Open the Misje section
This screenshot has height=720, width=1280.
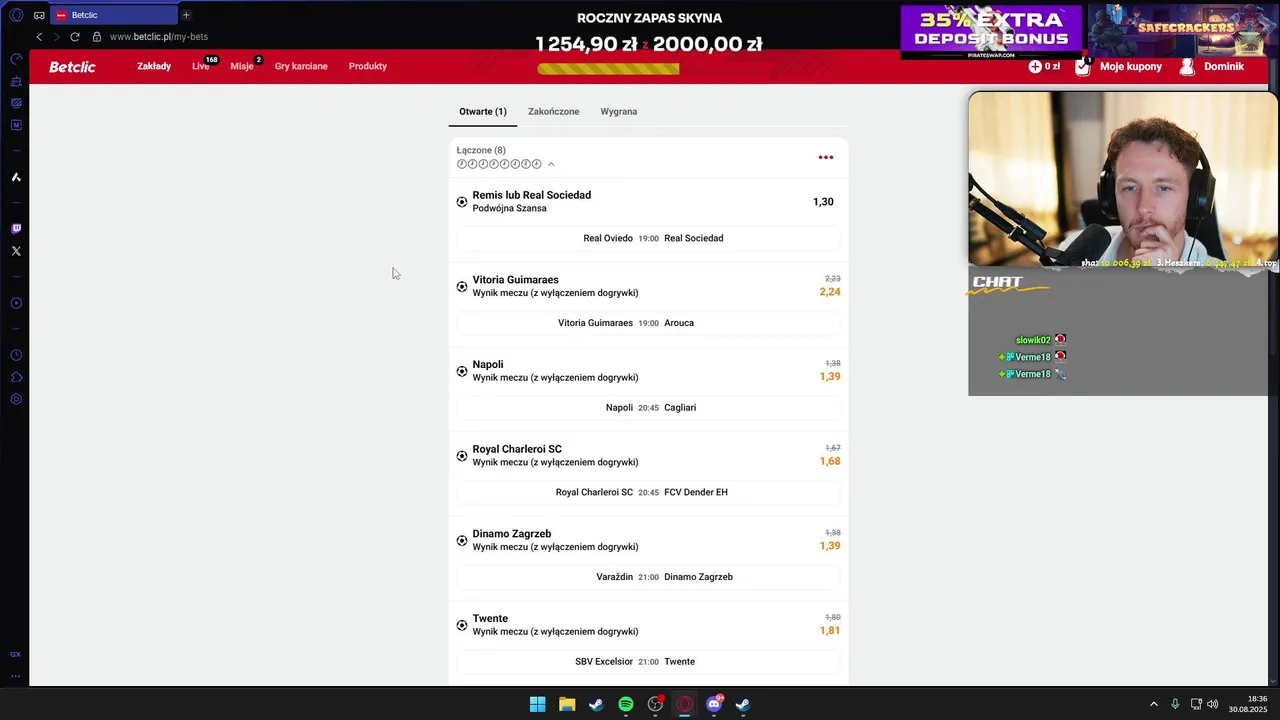pyautogui.click(x=242, y=66)
